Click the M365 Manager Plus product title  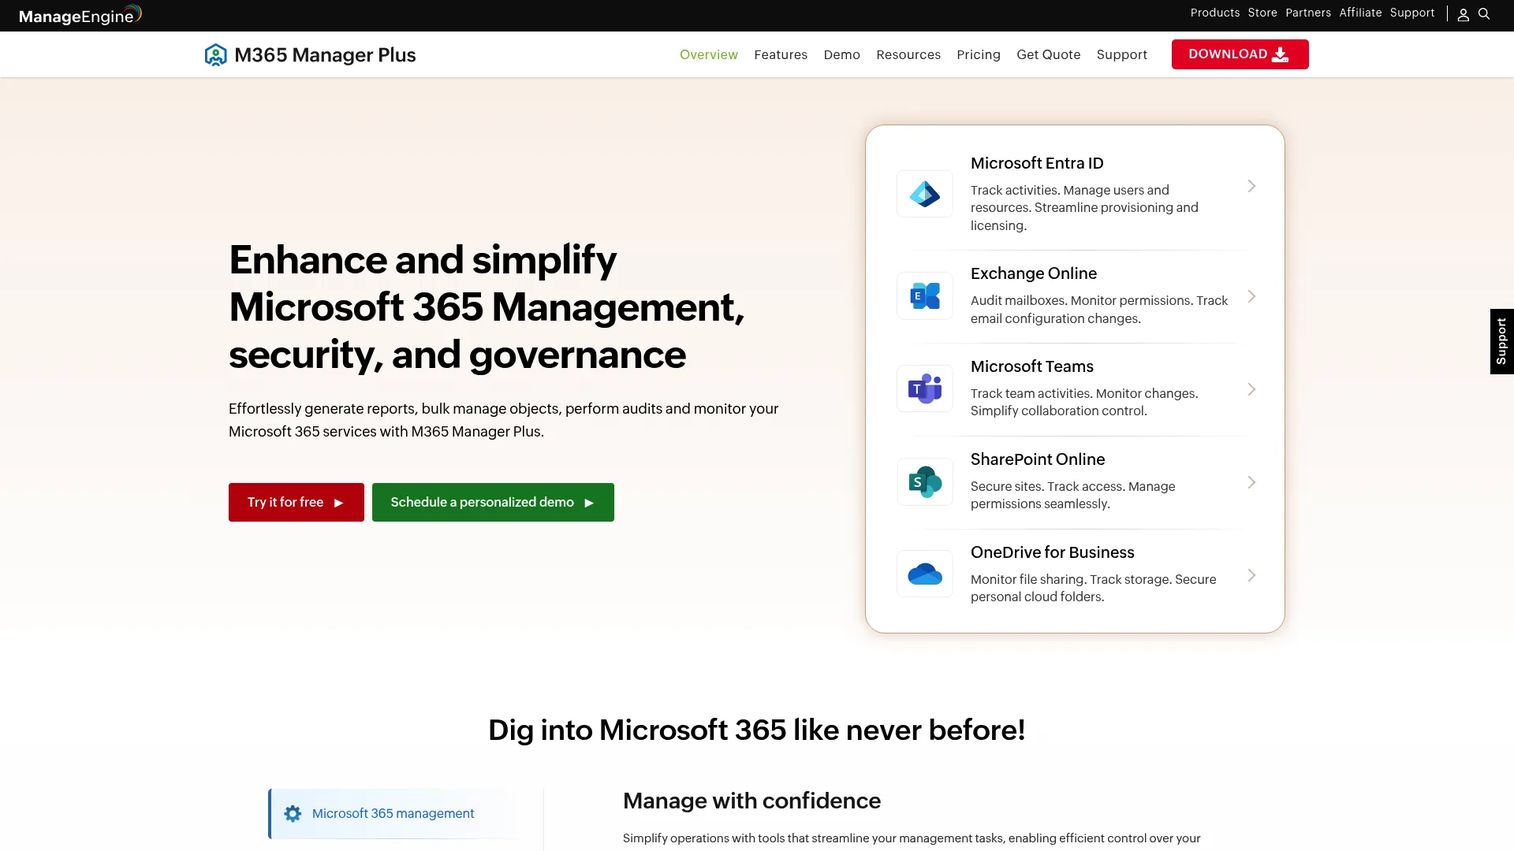[x=325, y=55]
